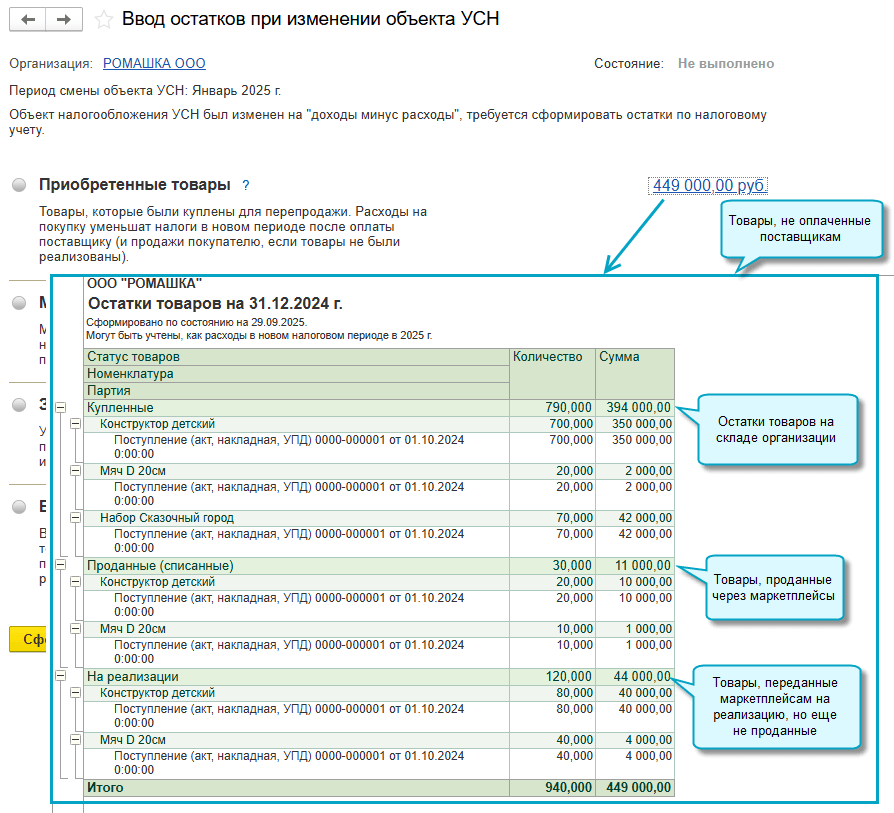Add the form to favorites with the star

103,20
